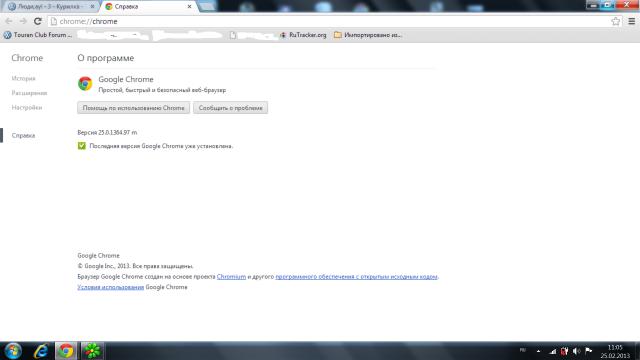Image resolution: width=640 pixels, height=360 pixels.
Task: Click the RU language indicator in the tray
Action: [x=523, y=350]
